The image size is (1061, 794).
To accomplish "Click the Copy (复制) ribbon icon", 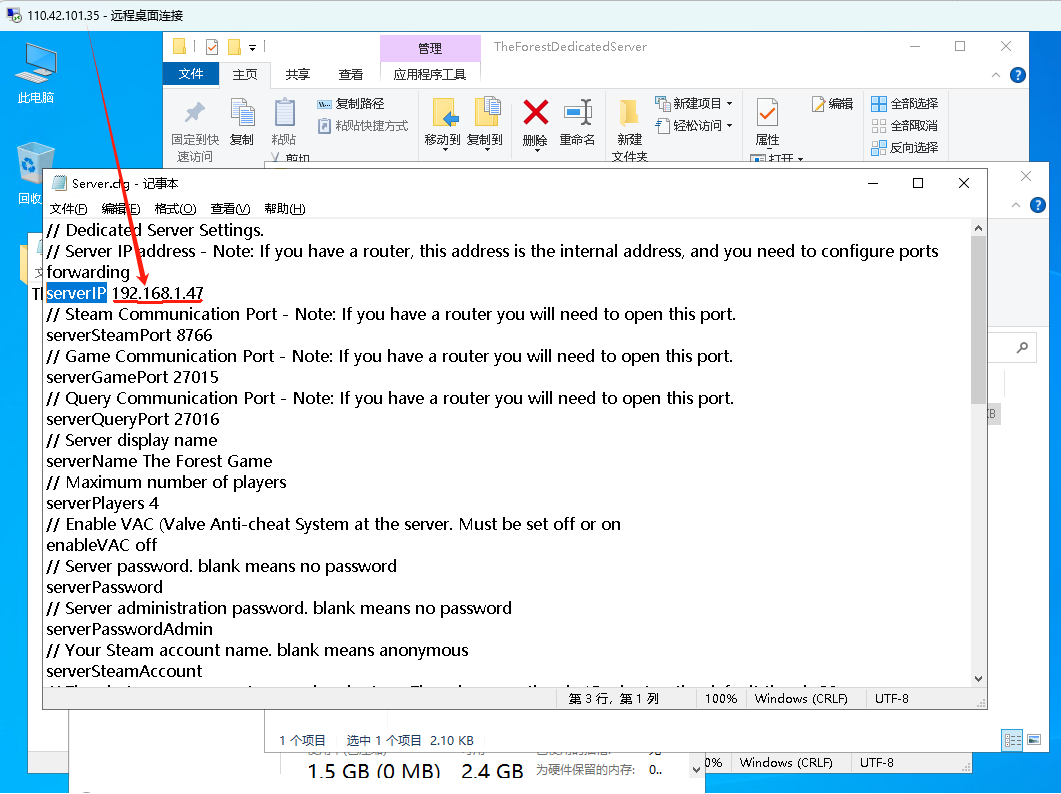I will pos(242,112).
